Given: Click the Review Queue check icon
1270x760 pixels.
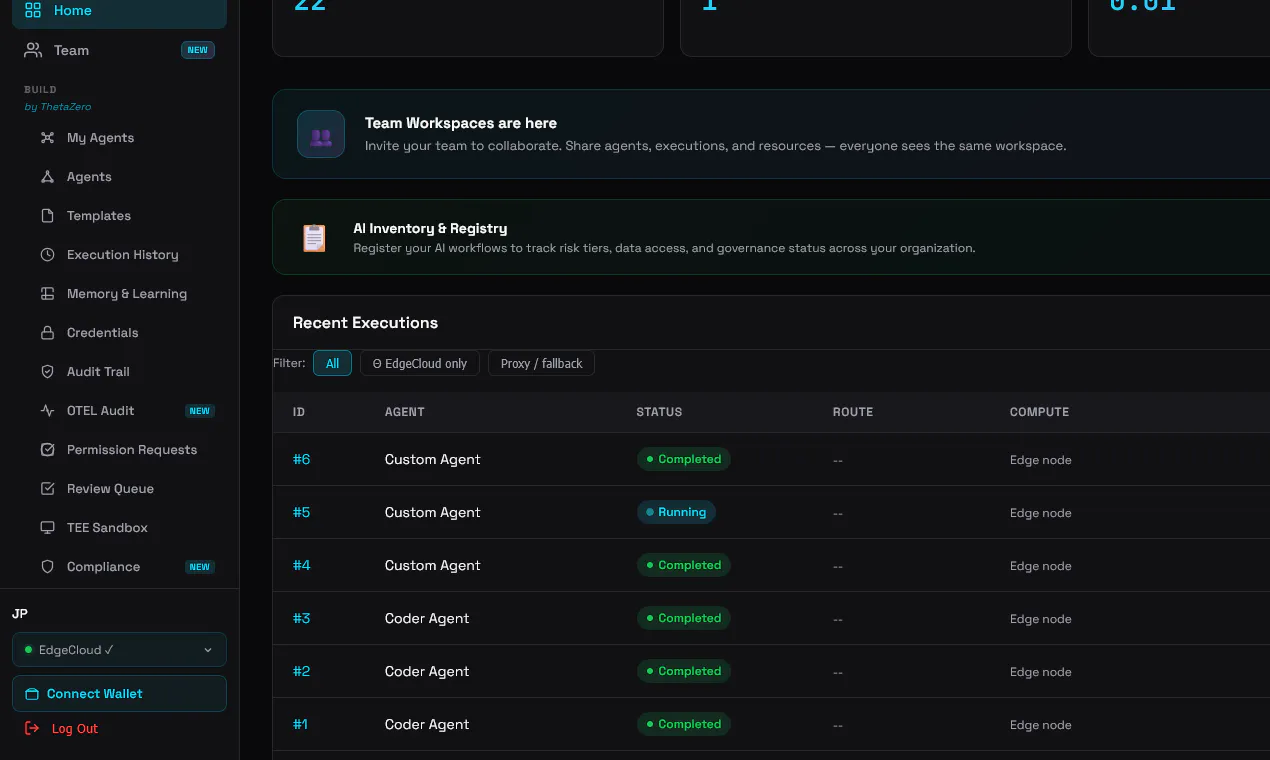Looking at the screenshot, I should (47, 489).
